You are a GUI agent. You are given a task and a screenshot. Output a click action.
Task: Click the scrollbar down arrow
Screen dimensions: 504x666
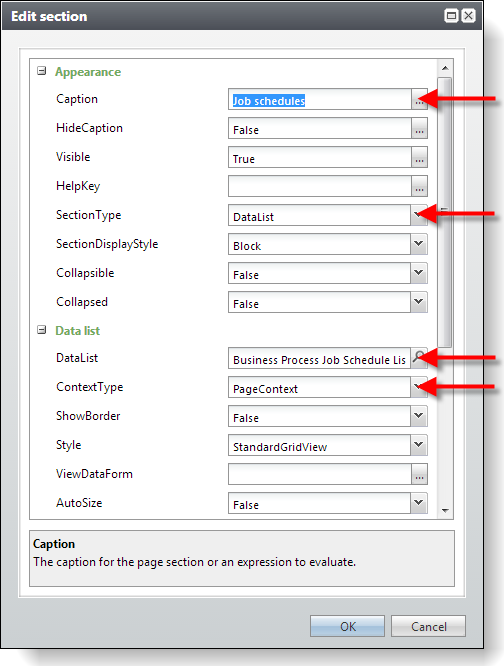pos(445,511)
